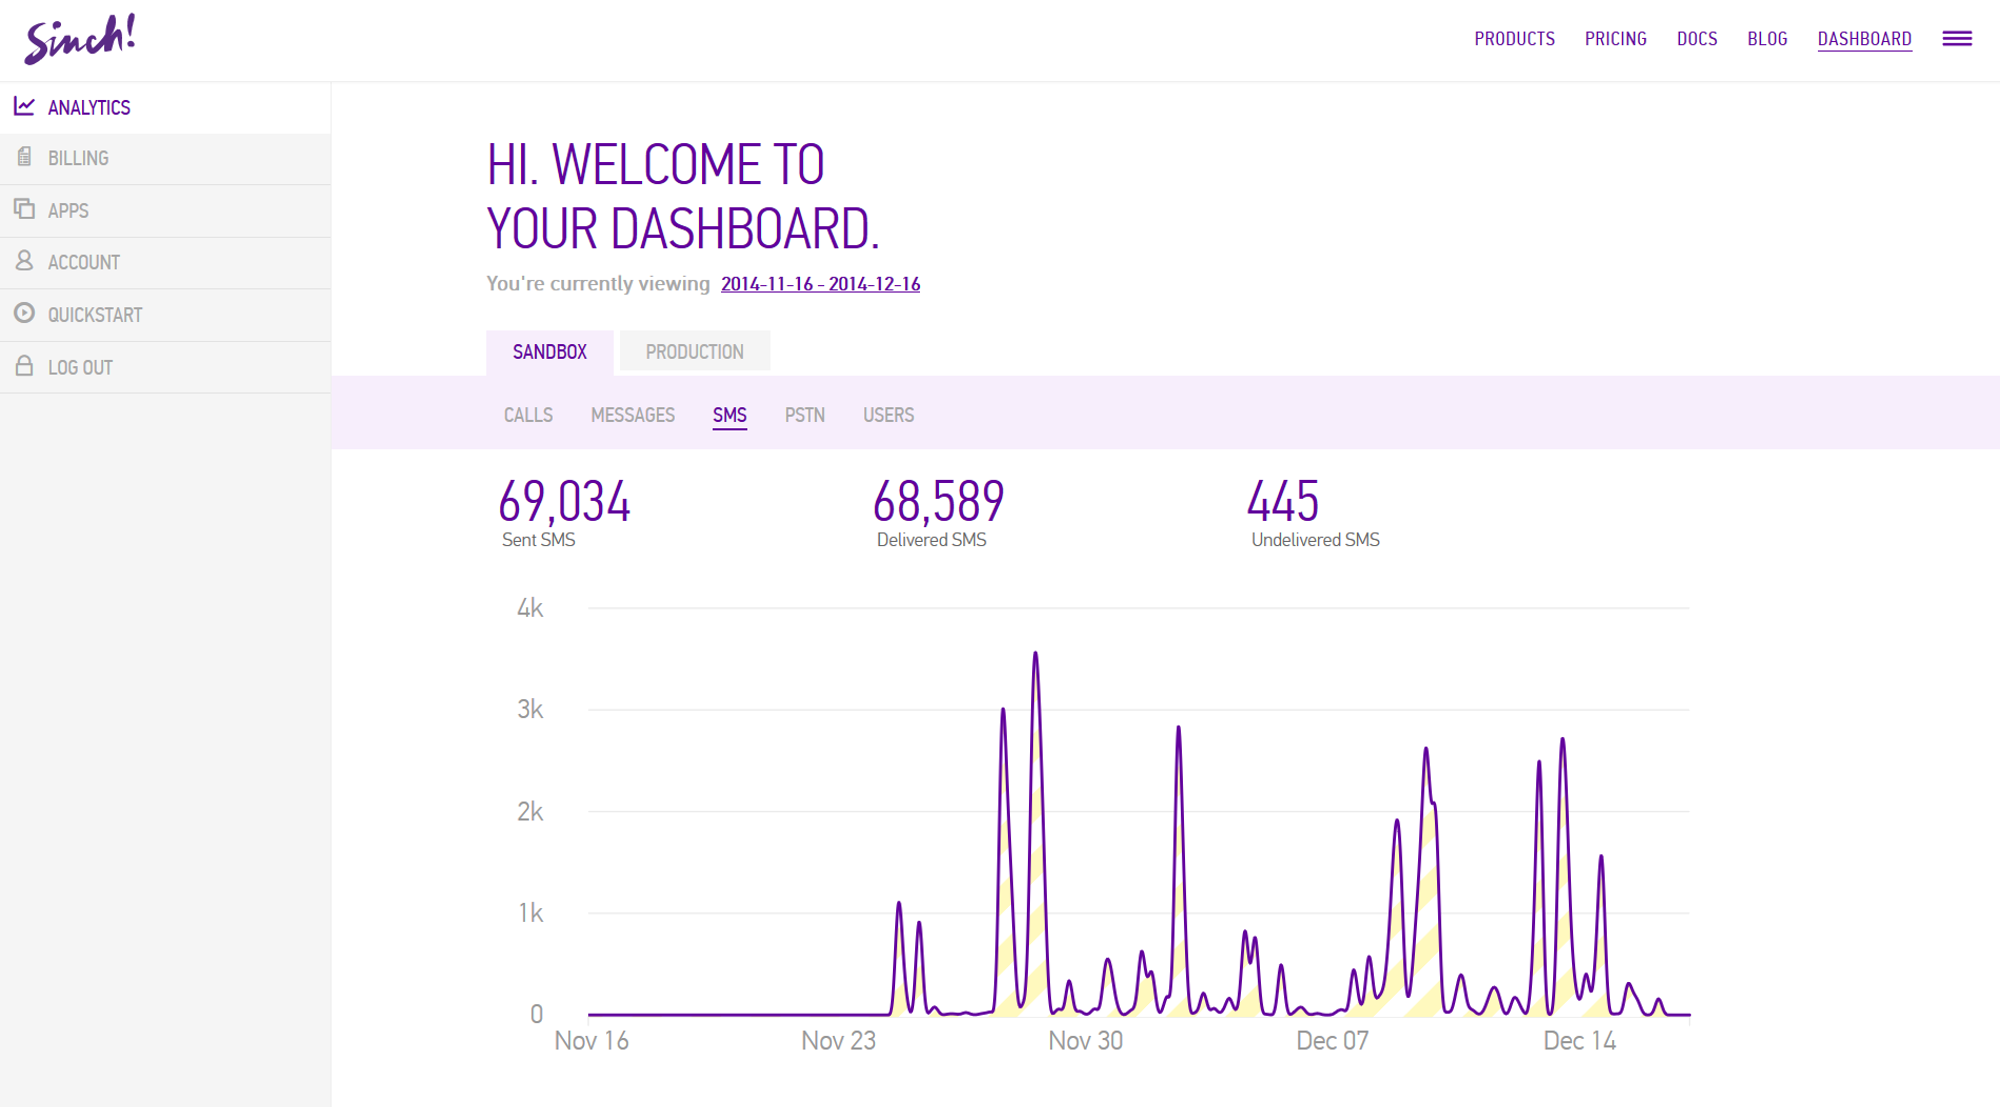Click the highest peak on the SMS chart
The height and width of the screenshot is (1107, 2000).
pyautogui.click(x=1035, y=654)
